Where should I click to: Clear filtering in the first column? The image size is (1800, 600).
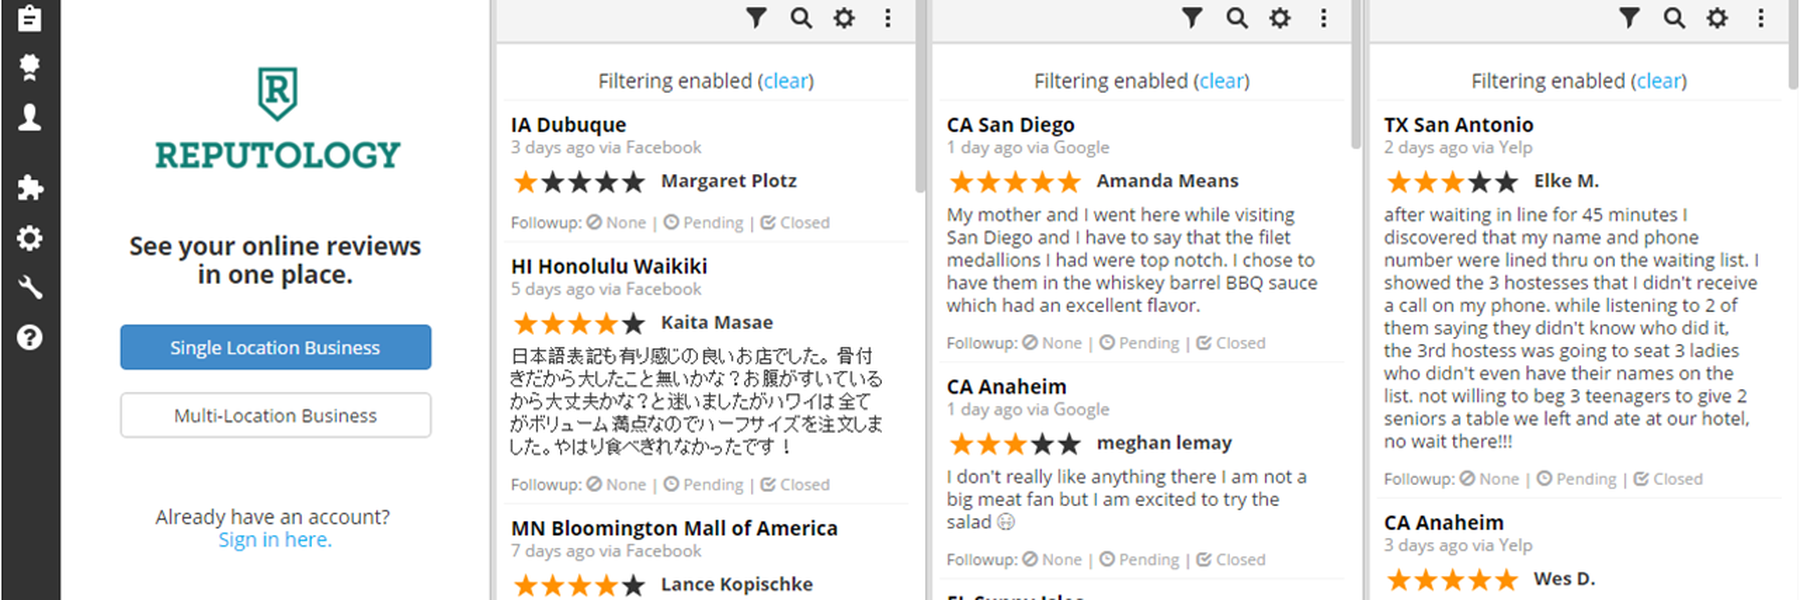[x=786, y=81]
